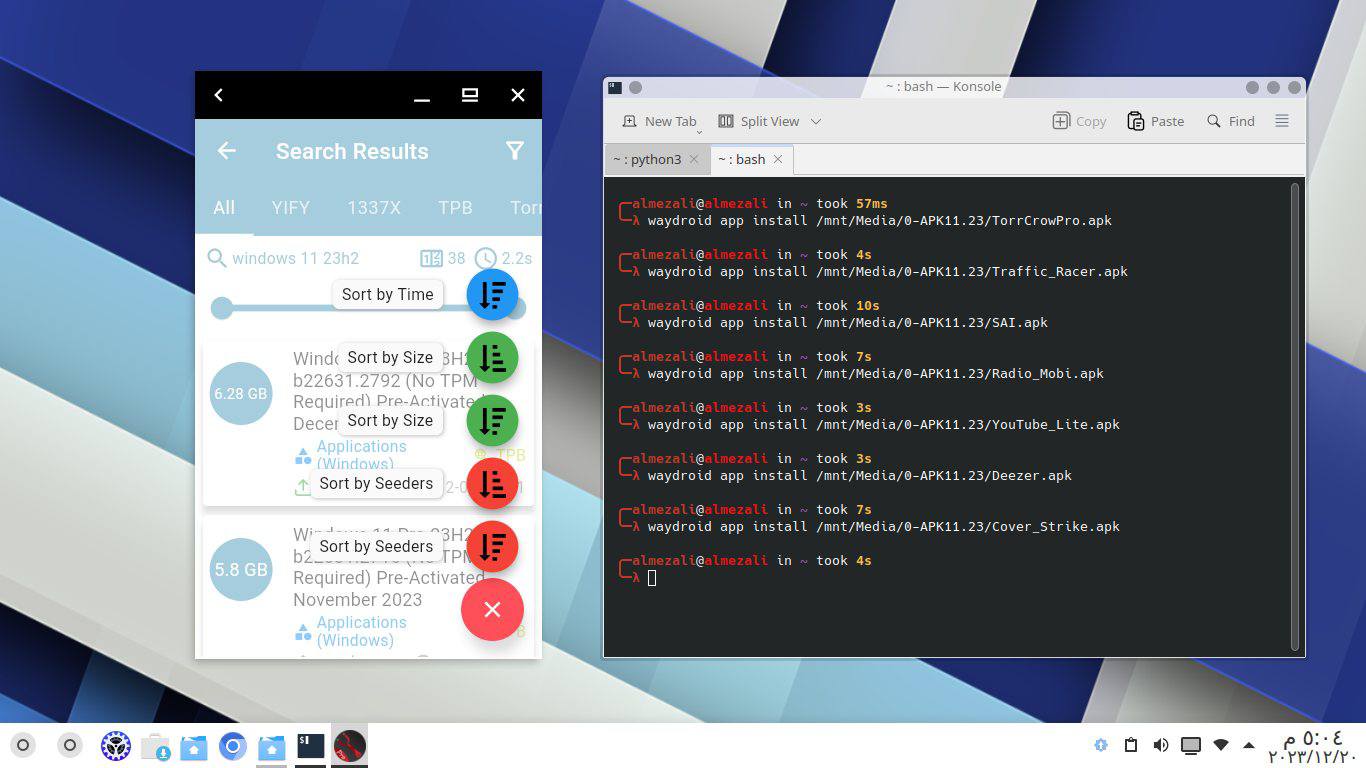
Task: Click green ascending Sort by Size icon
Action: point(492,357)
